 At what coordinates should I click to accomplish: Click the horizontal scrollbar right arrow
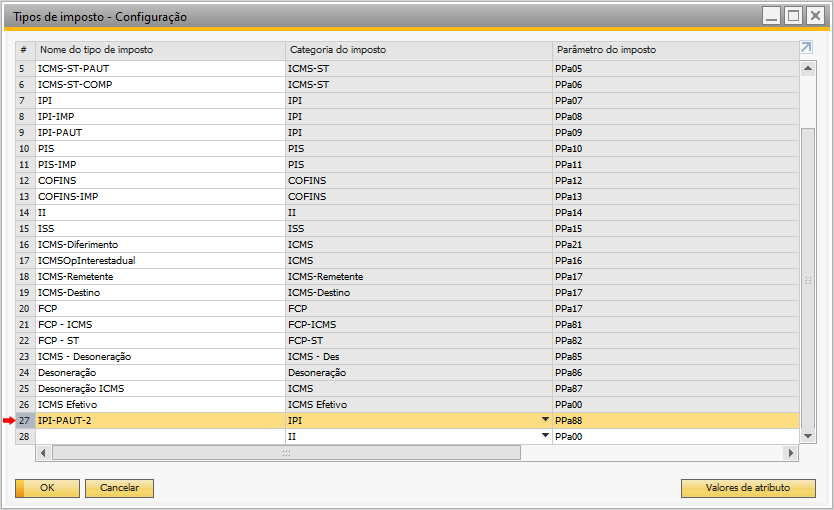point(790,453)
